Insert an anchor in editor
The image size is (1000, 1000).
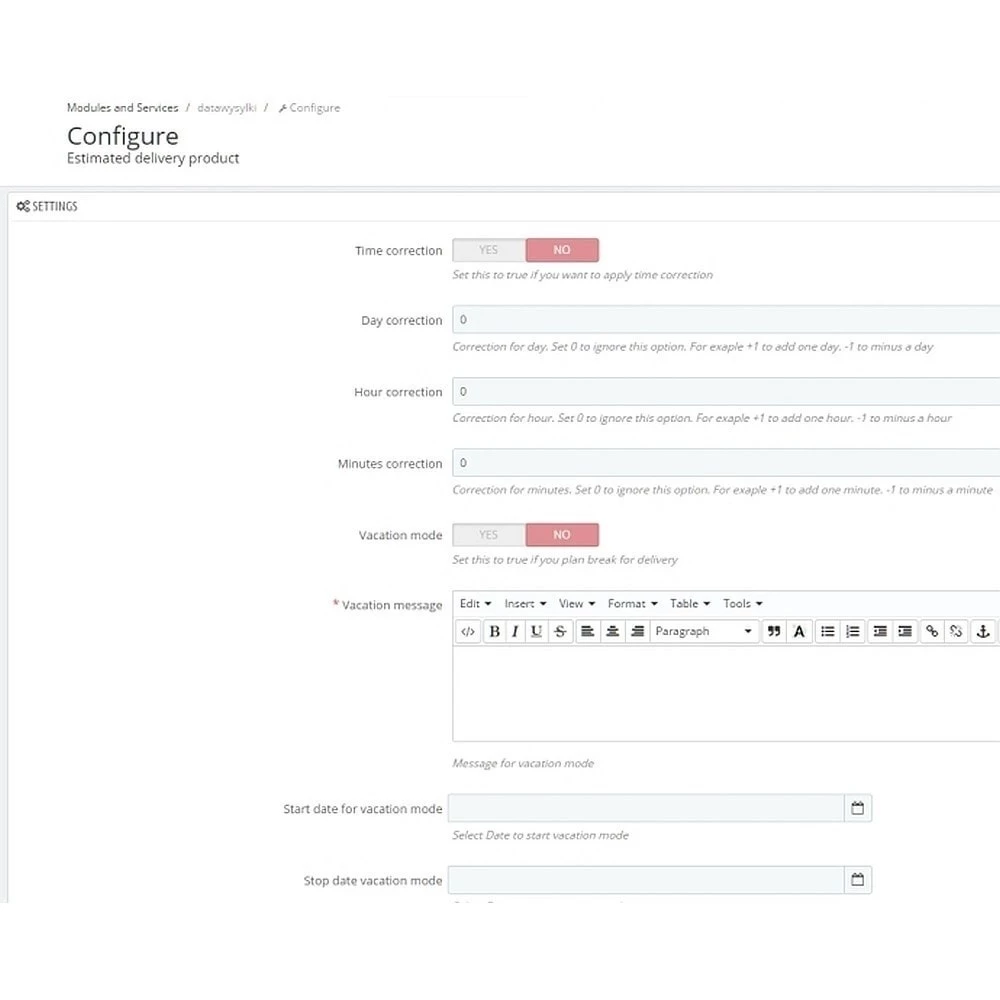pyautogui.click(x=983, y=631)
